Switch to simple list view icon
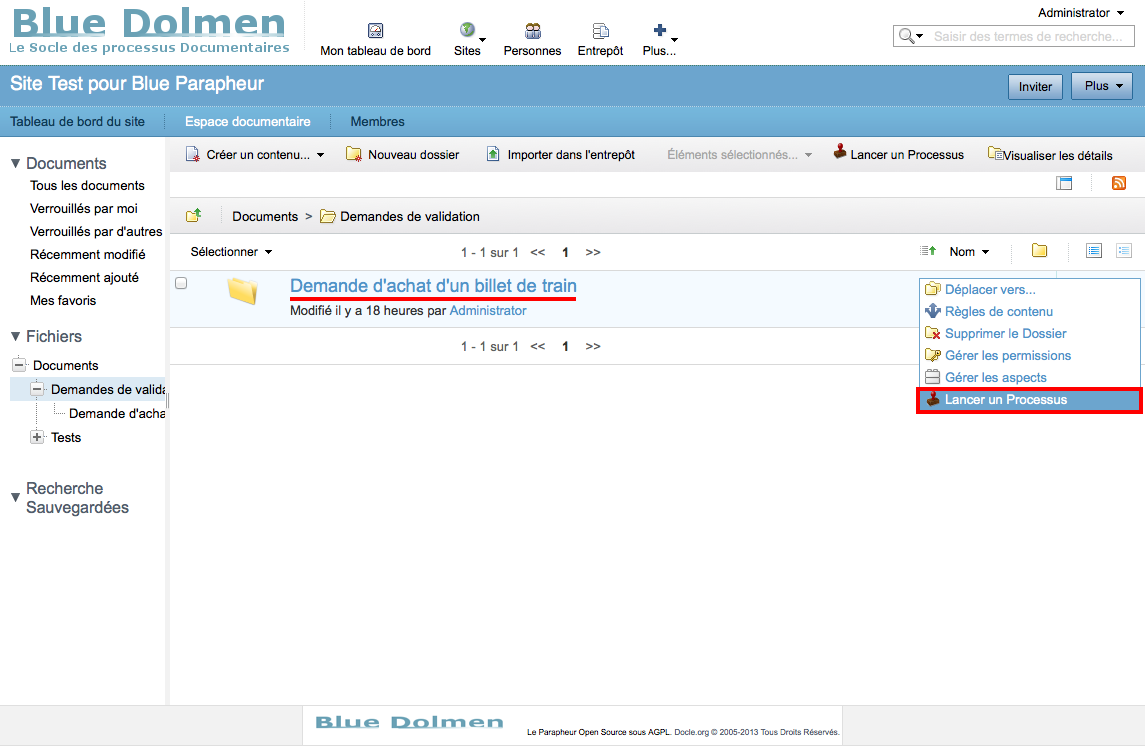Image resolution: width=1145 pixels, height=755 pixels. 1093,251
